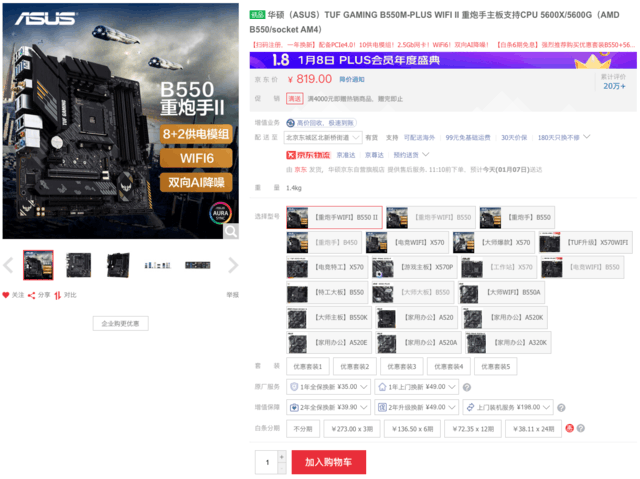The image size is (640, 479).
Task: Click the 对比 compare icon
Action: [58, 295]
